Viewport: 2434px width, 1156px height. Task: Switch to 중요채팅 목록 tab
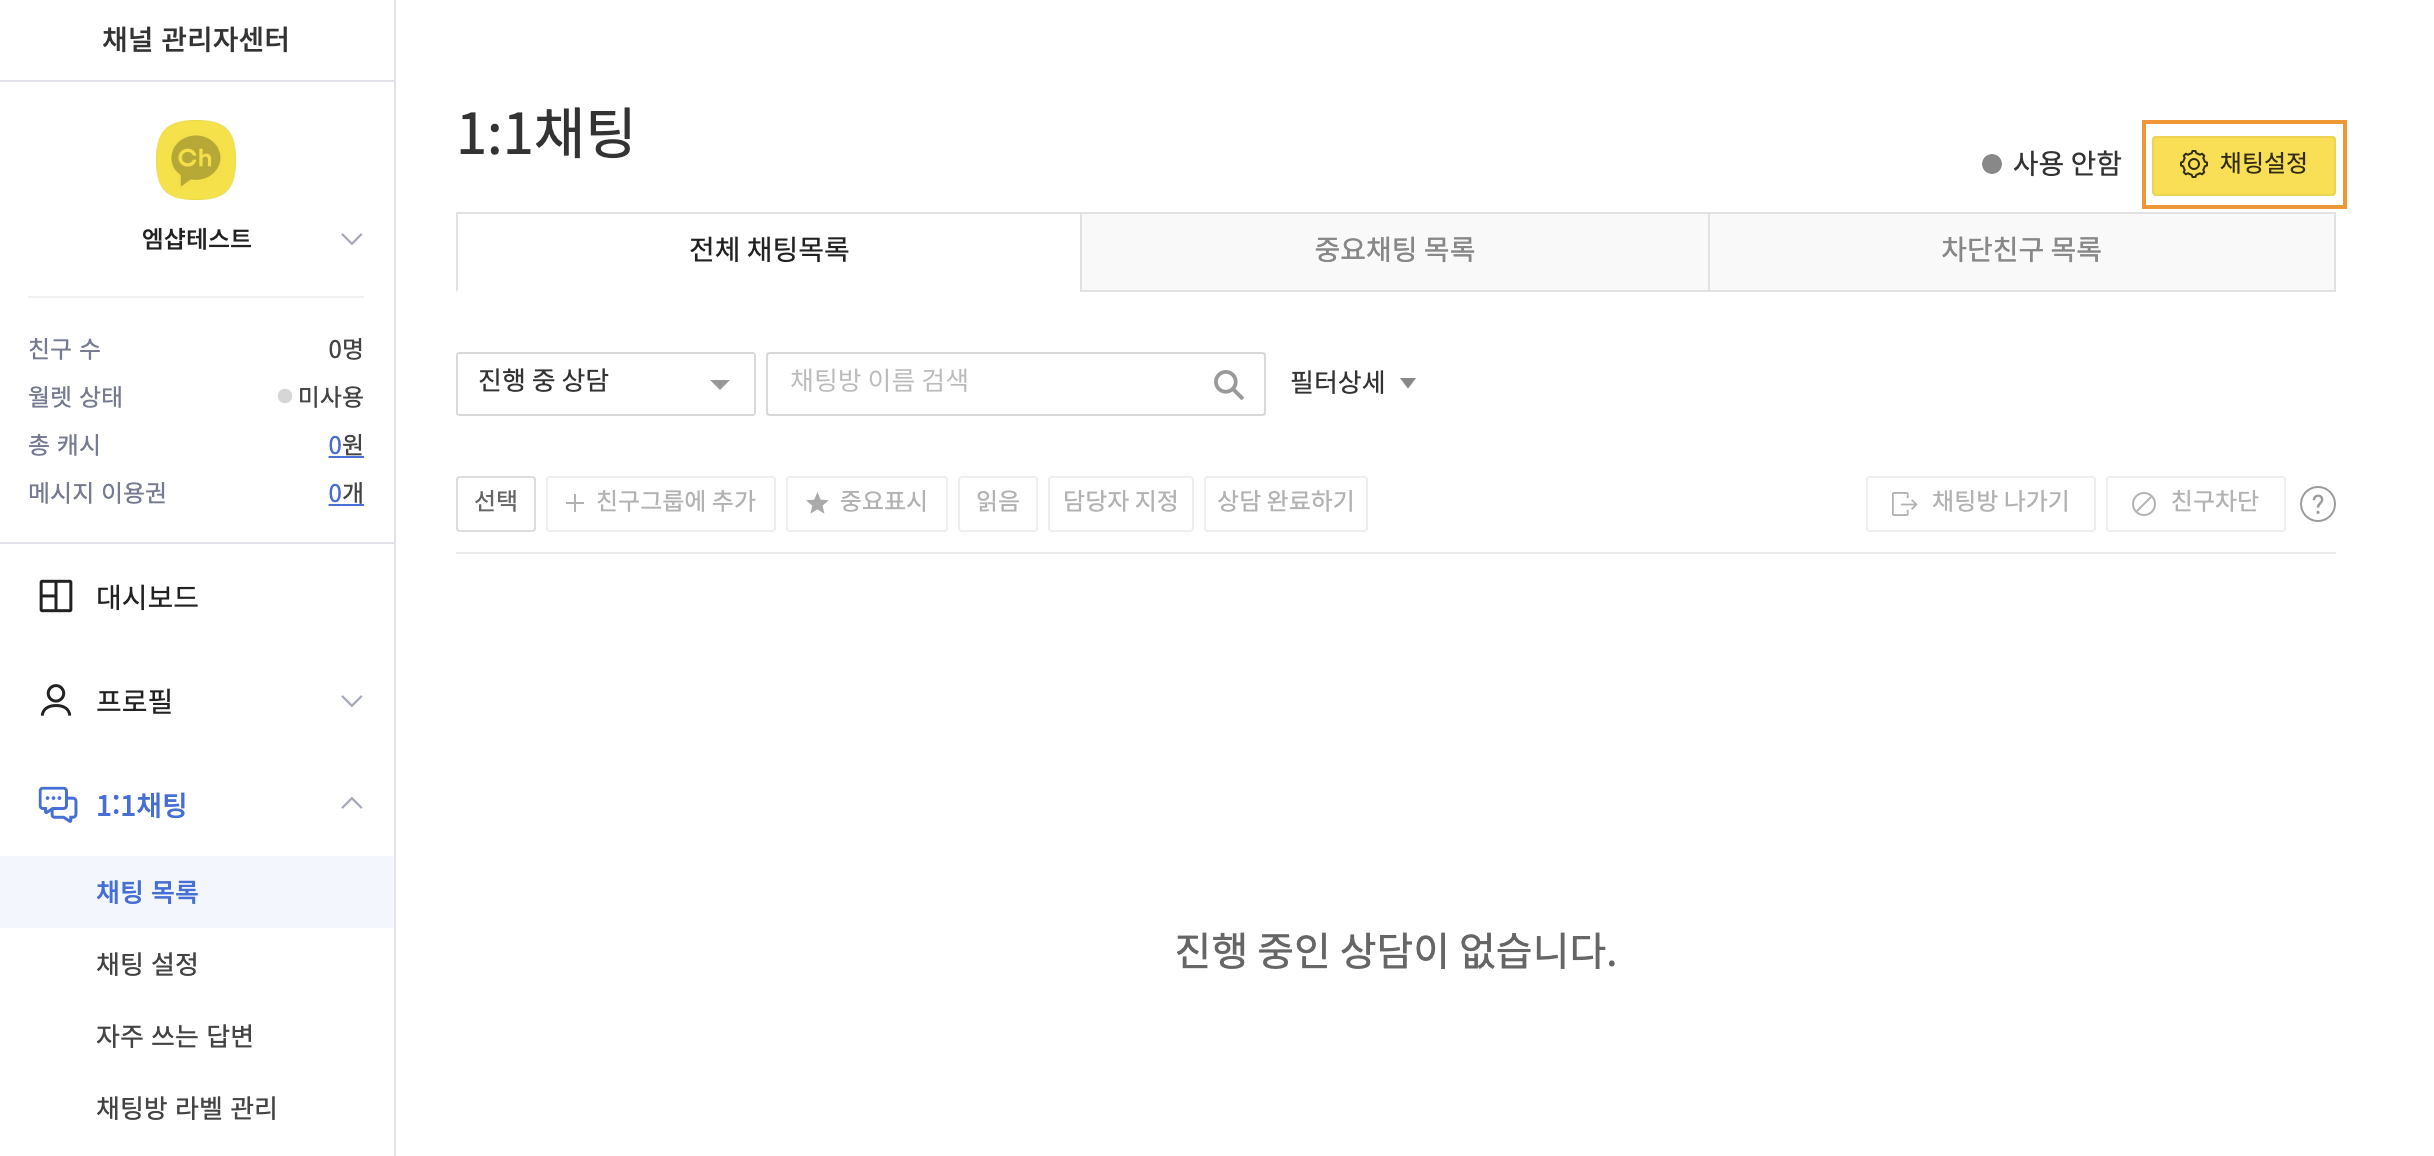click(x=1395, y=250)
